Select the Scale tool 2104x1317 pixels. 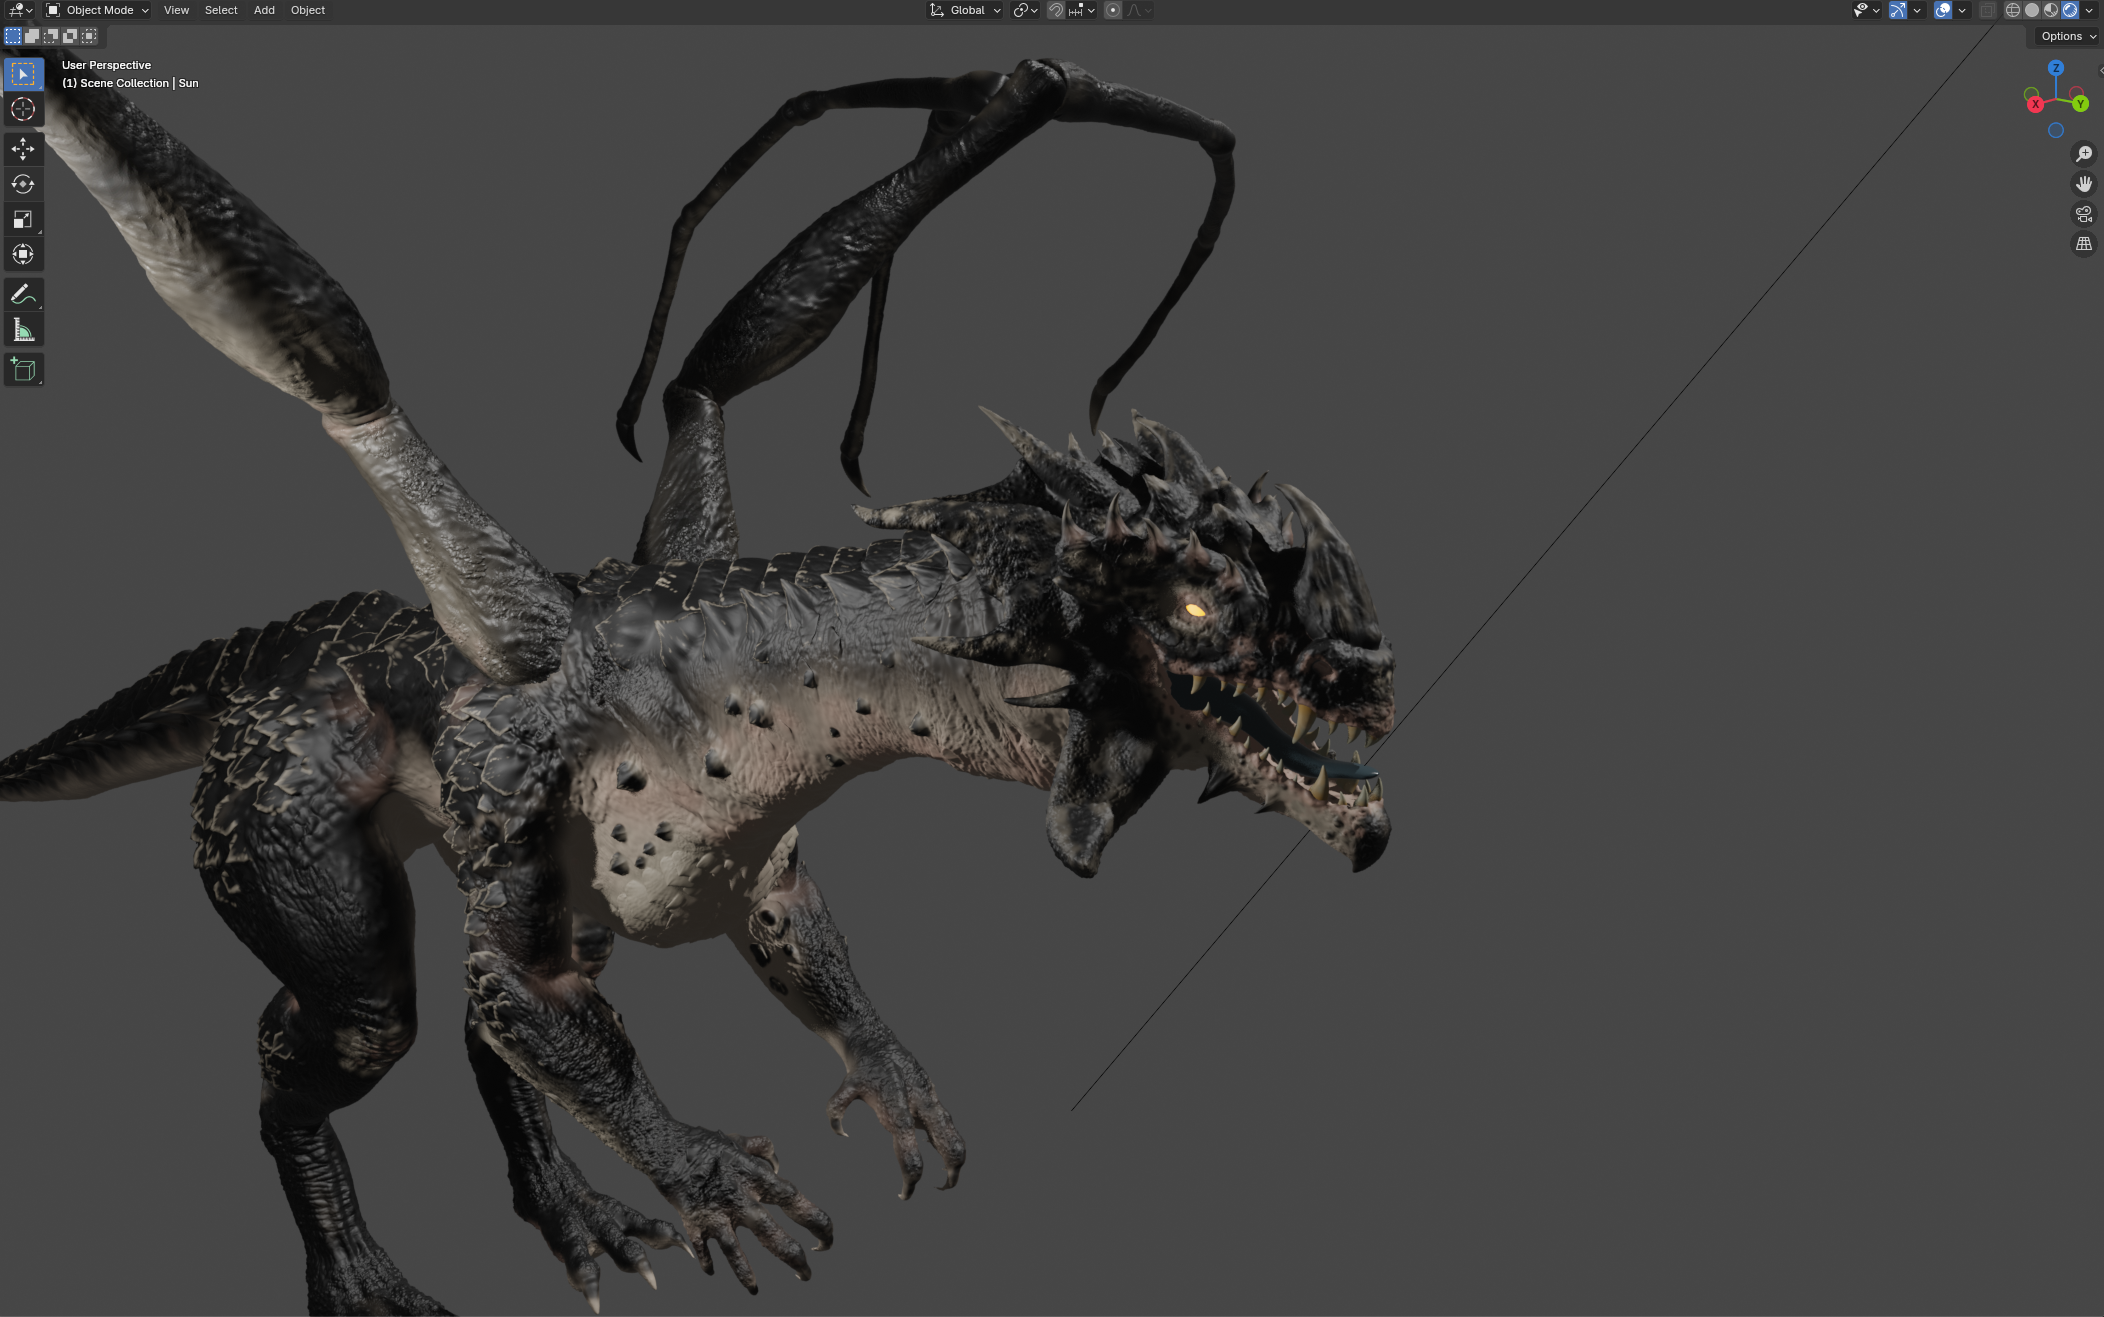[23, 219]
